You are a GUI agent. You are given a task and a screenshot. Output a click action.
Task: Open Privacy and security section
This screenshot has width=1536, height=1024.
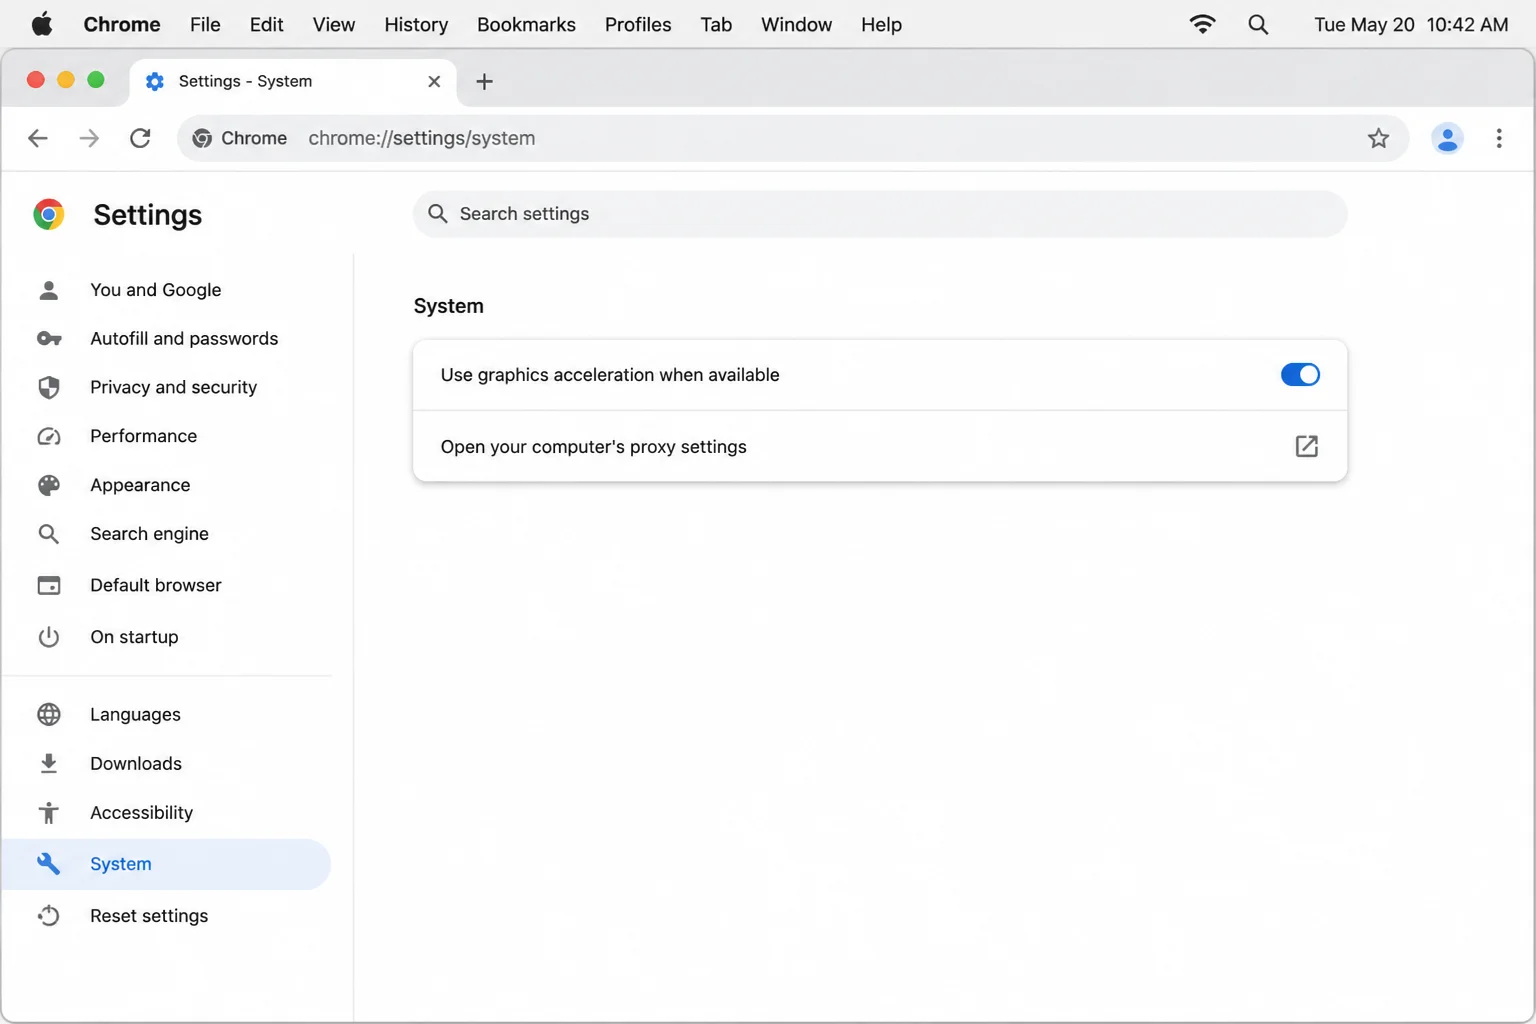[166, 387]
